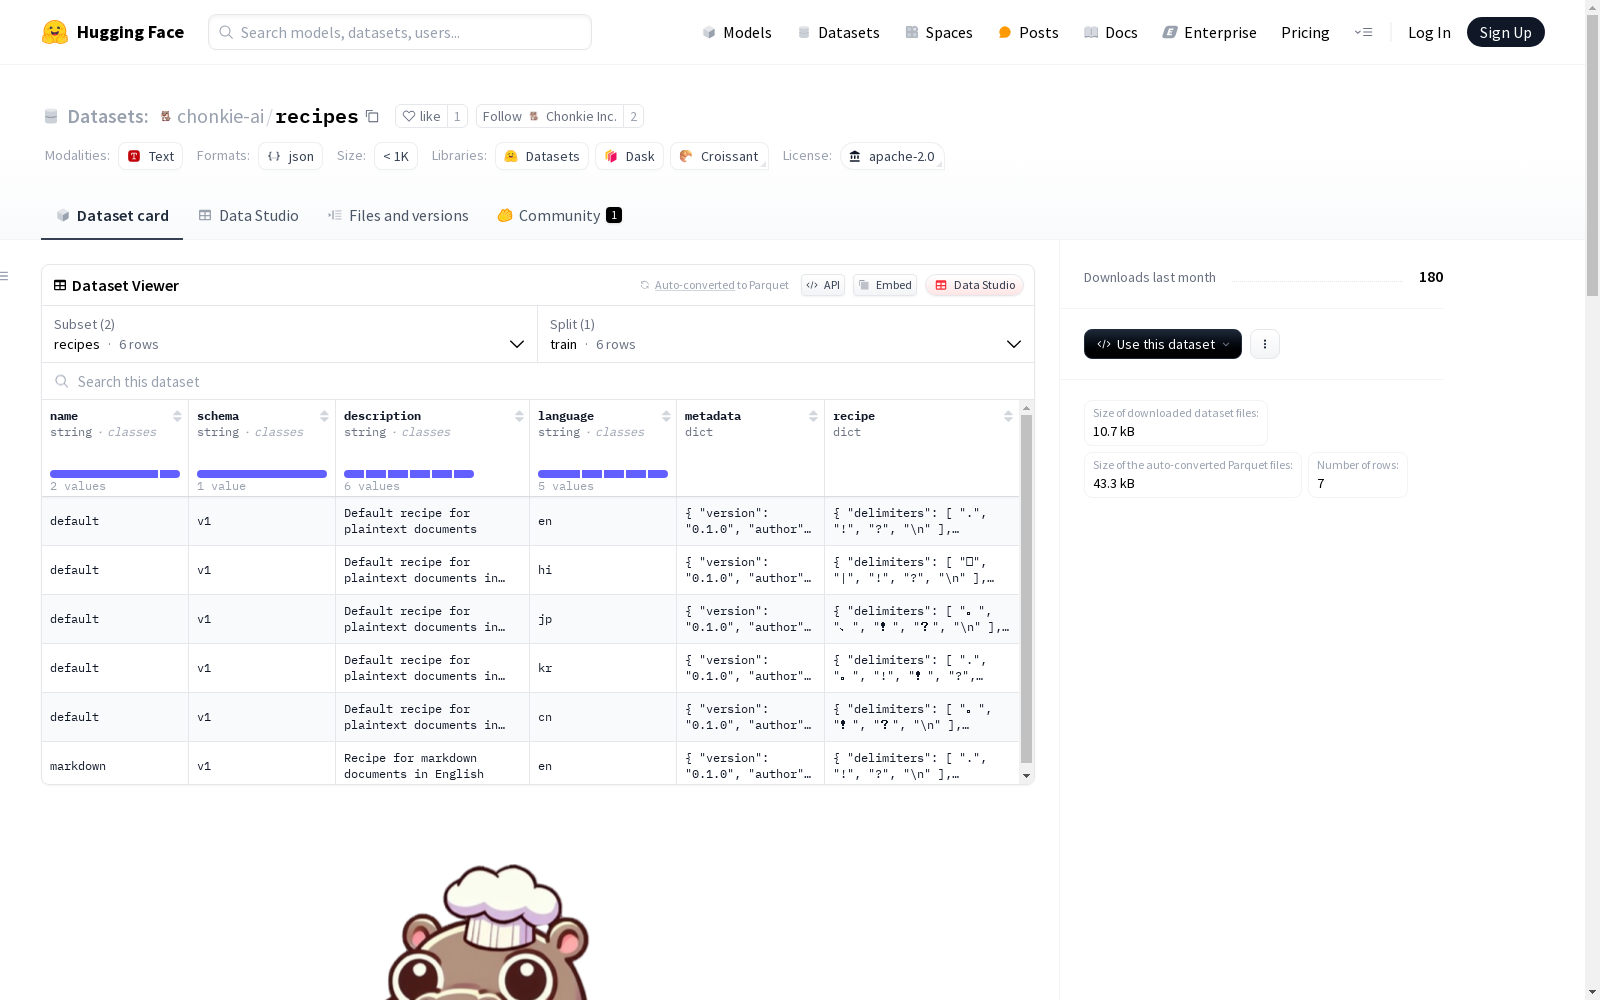This screenshot has width=1600, height=1000.
Task: Click the Datasets breadcrumb icon
Action: point(51,116)
